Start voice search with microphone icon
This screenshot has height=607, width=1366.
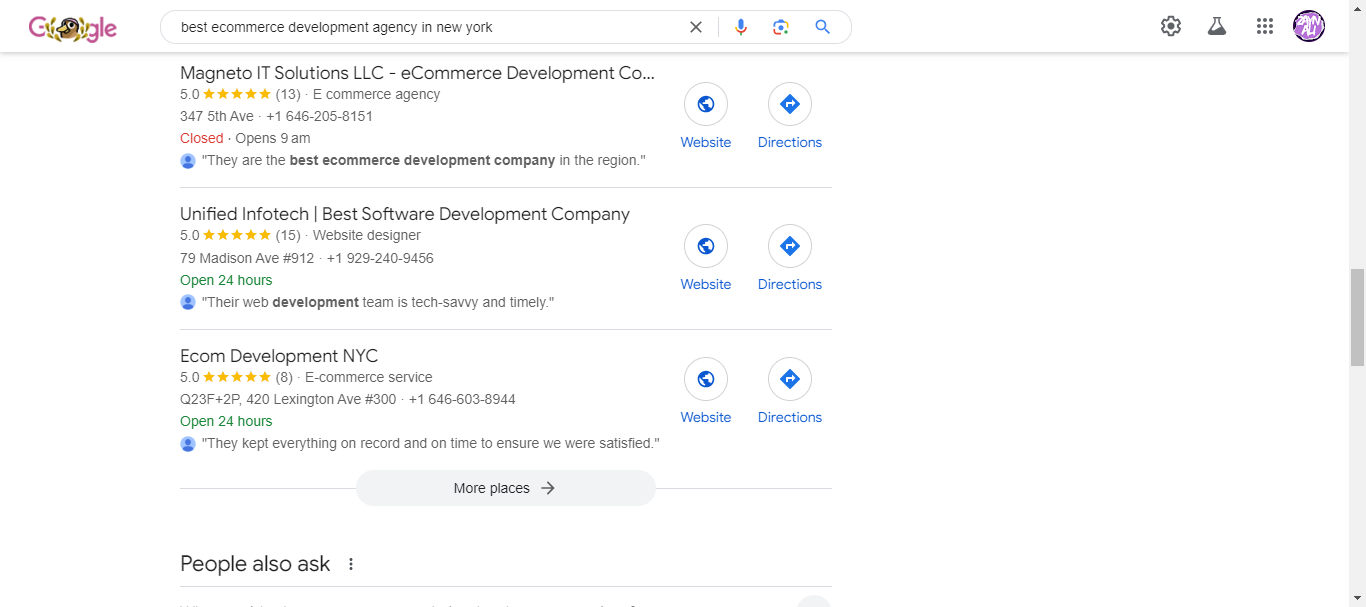(x=741, y=27)
